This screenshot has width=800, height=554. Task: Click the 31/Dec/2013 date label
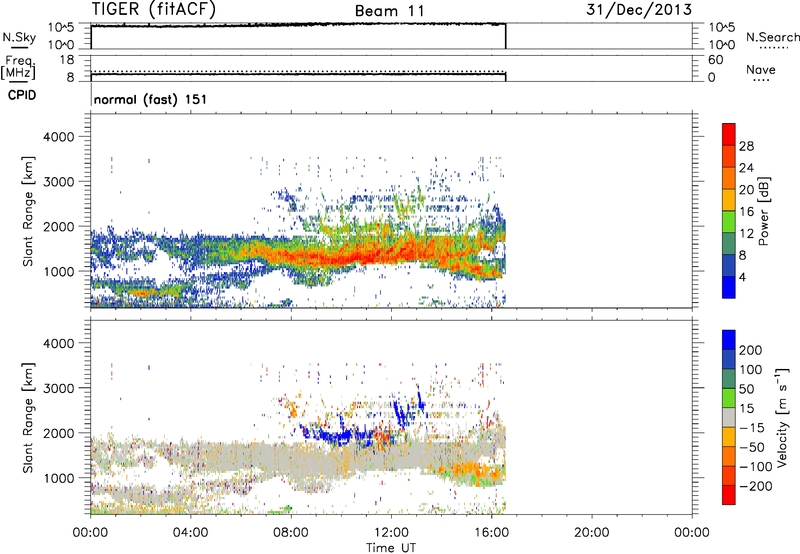[x=639, y=10]
